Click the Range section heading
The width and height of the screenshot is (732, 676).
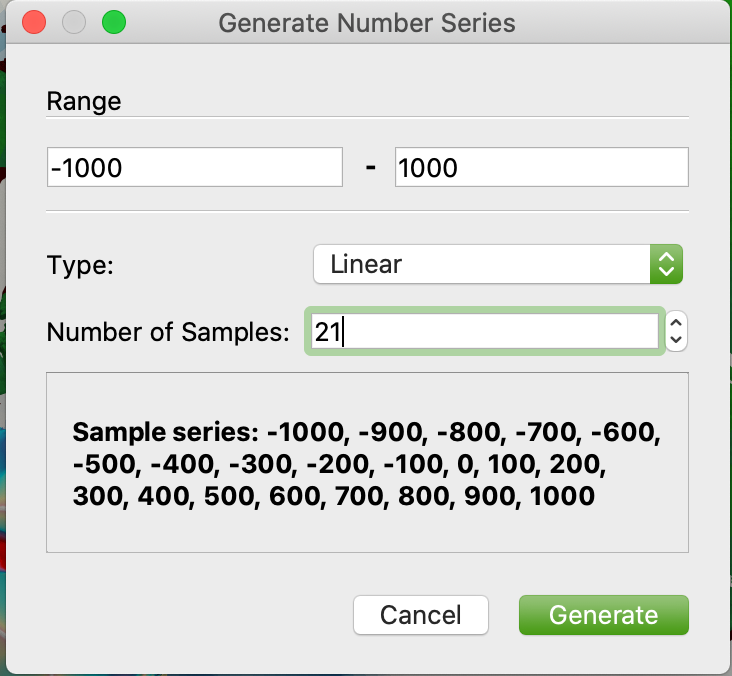click(x=84, y=101)
